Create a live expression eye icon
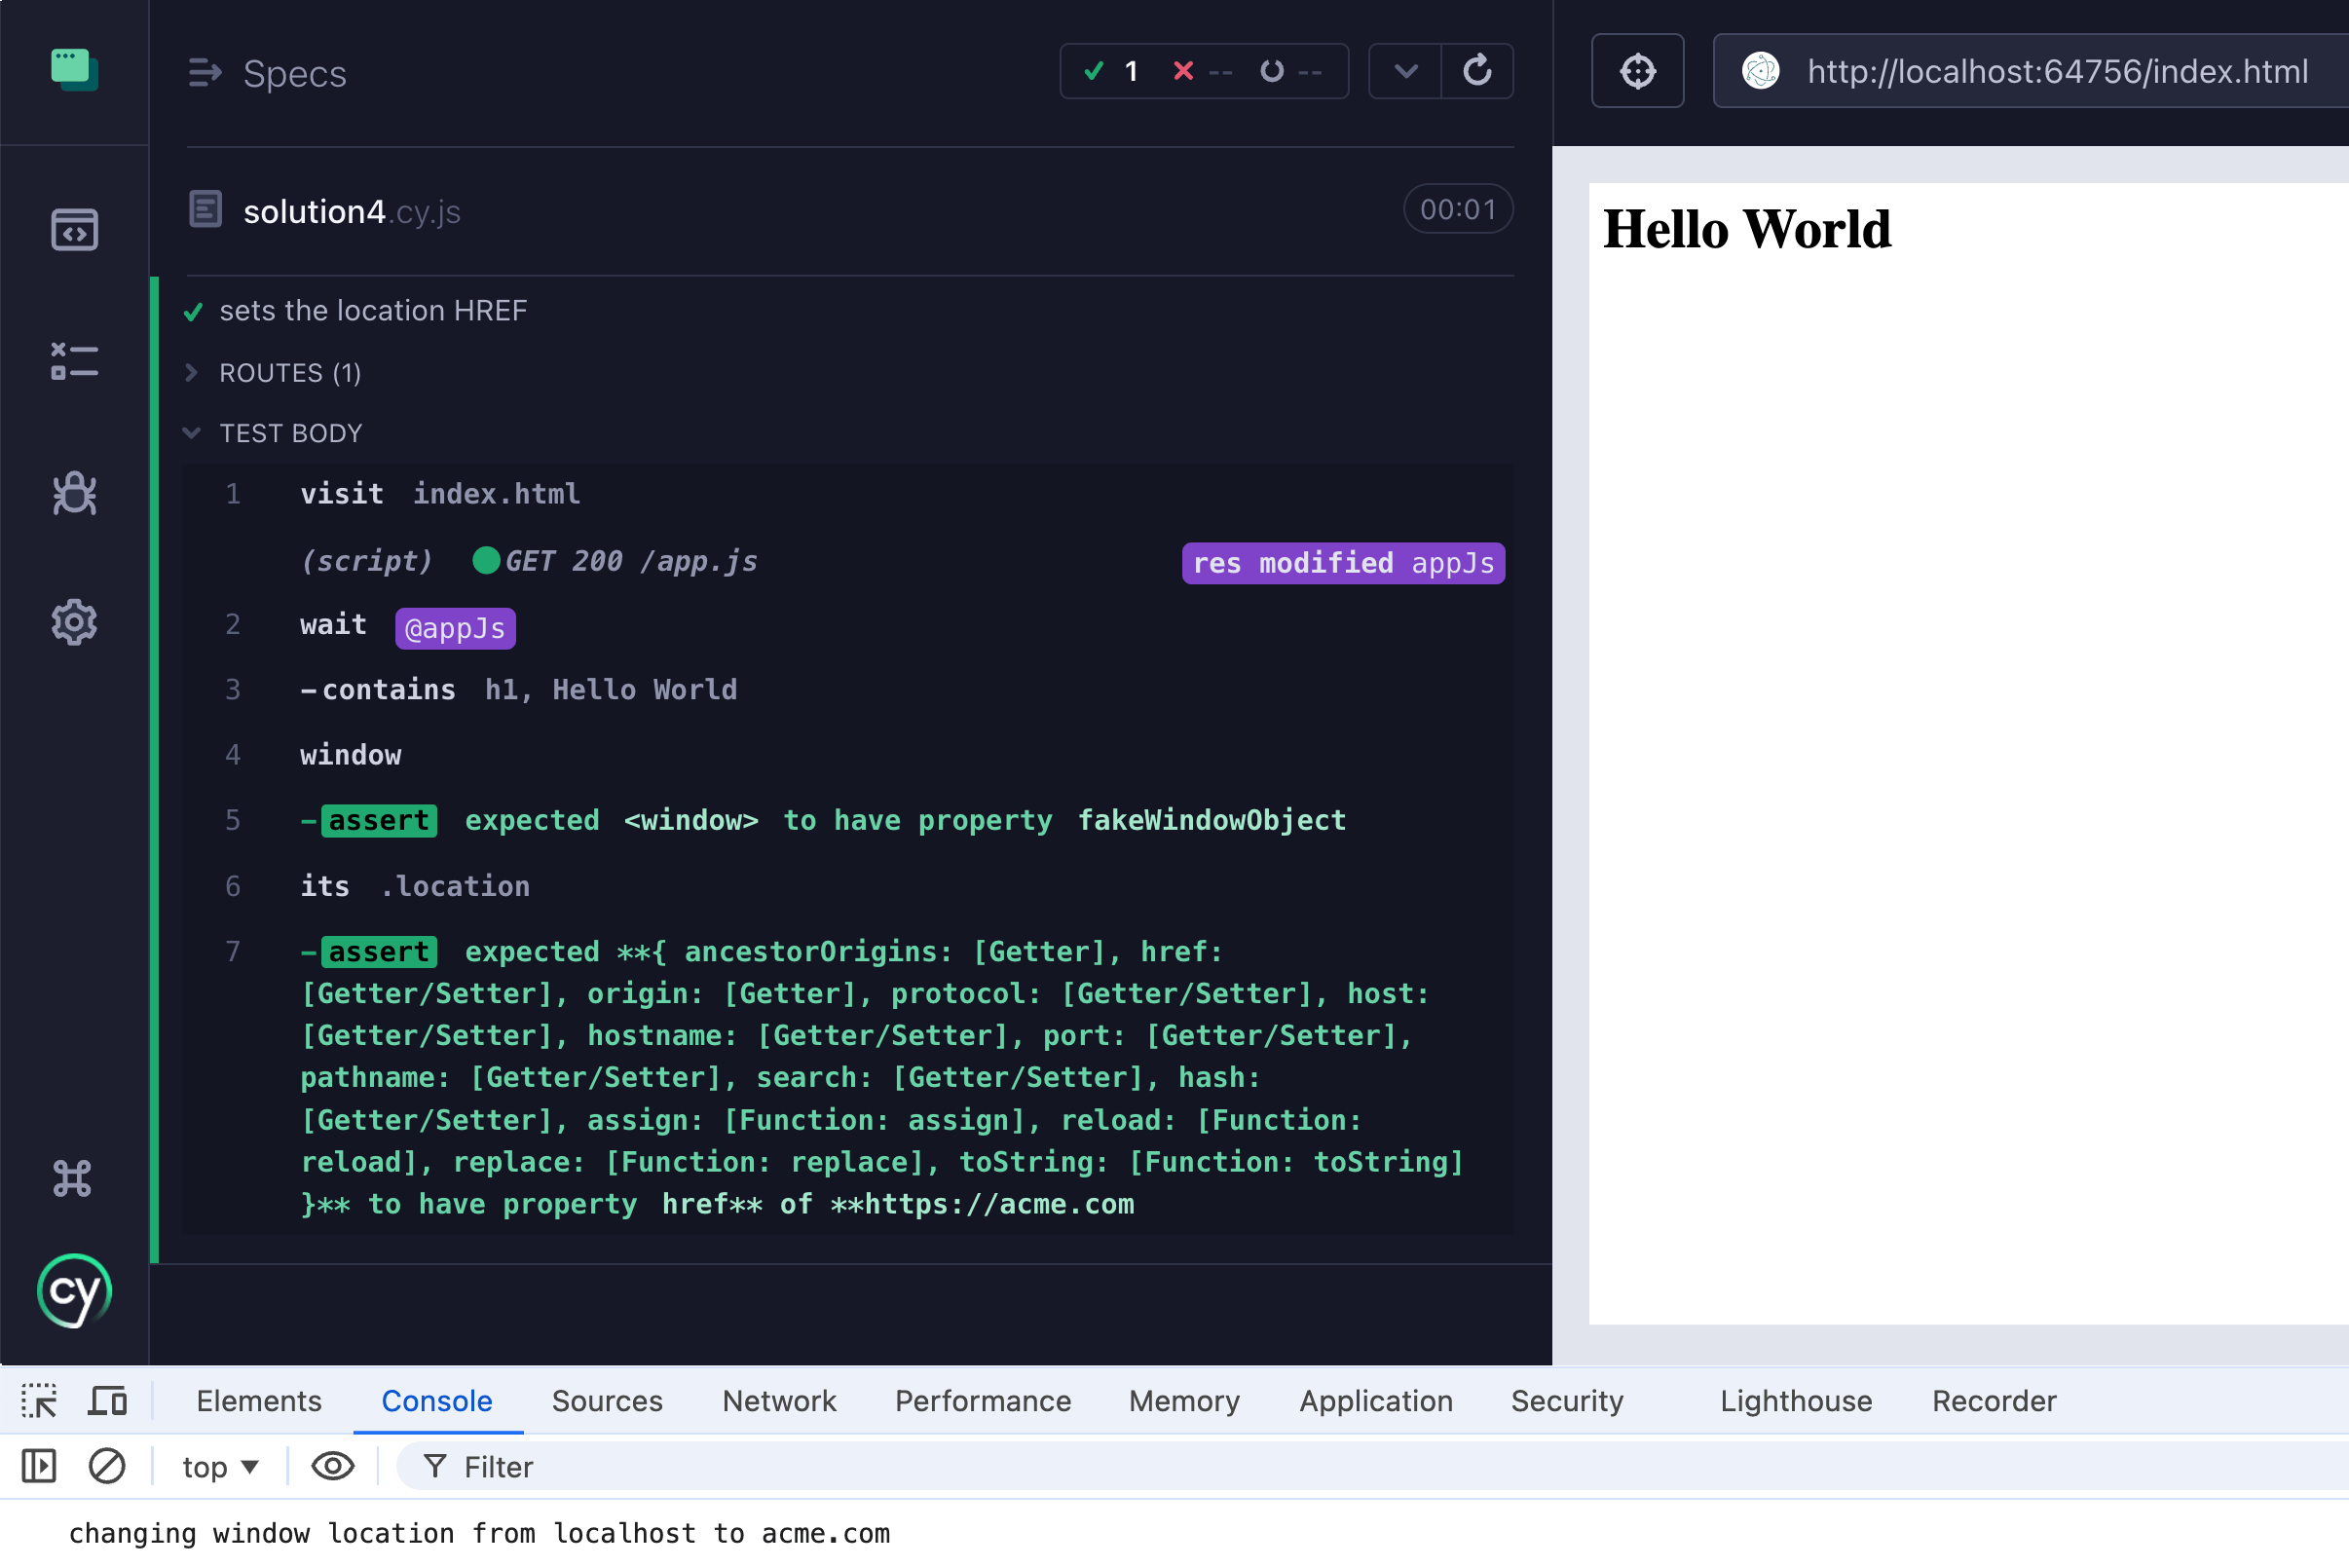2349x1568 pixels. click(332, 1466)
